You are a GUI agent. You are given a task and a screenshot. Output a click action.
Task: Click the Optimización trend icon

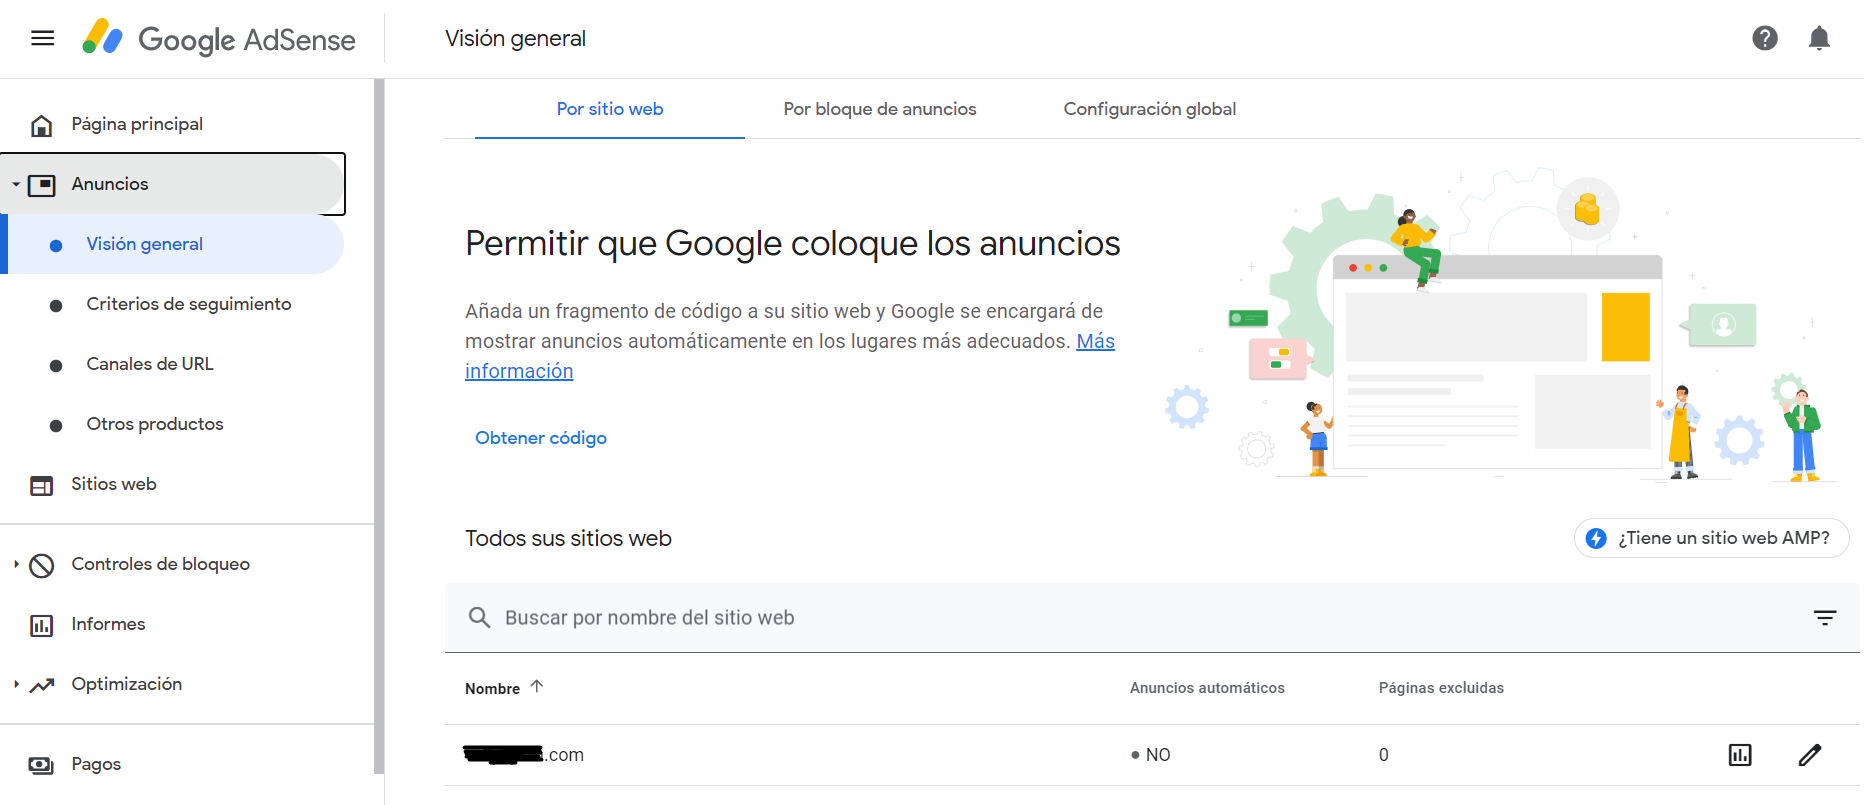pos(41,685)
